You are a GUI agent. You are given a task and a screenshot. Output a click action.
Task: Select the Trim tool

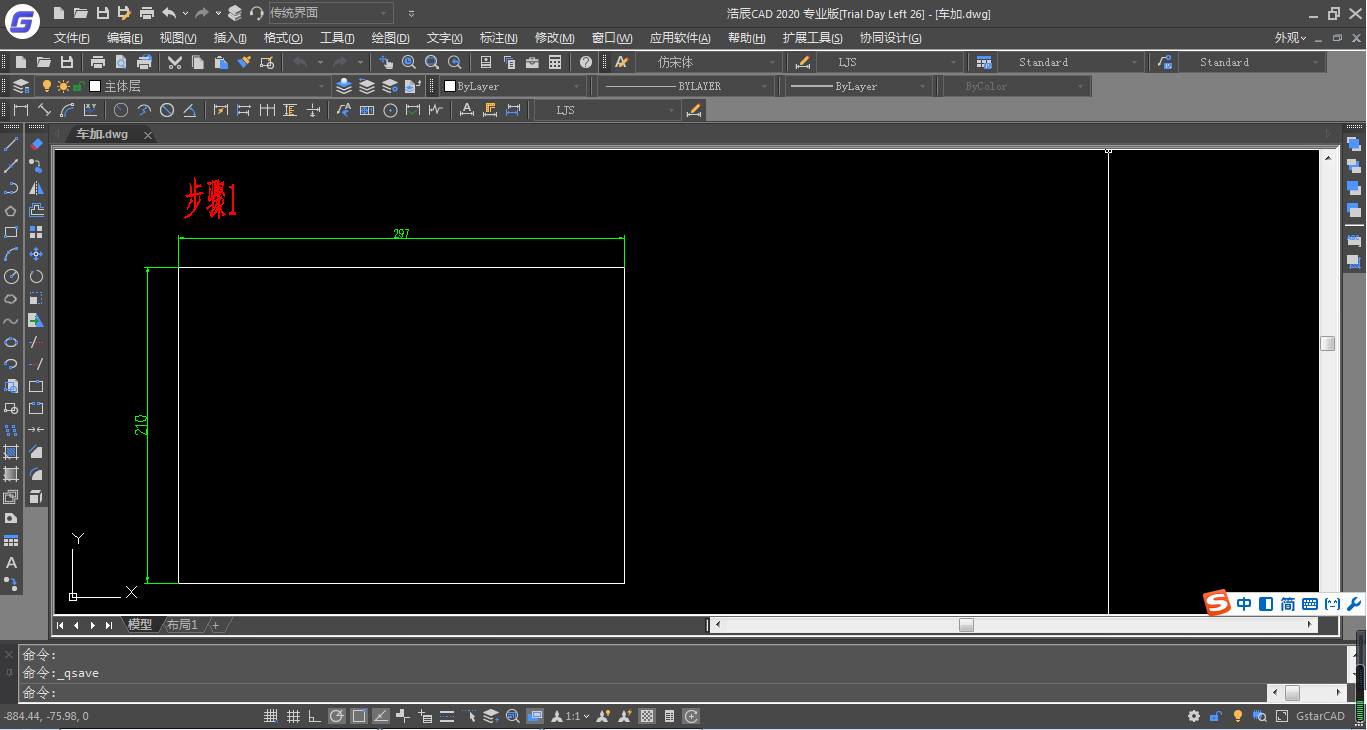[36, 342]
